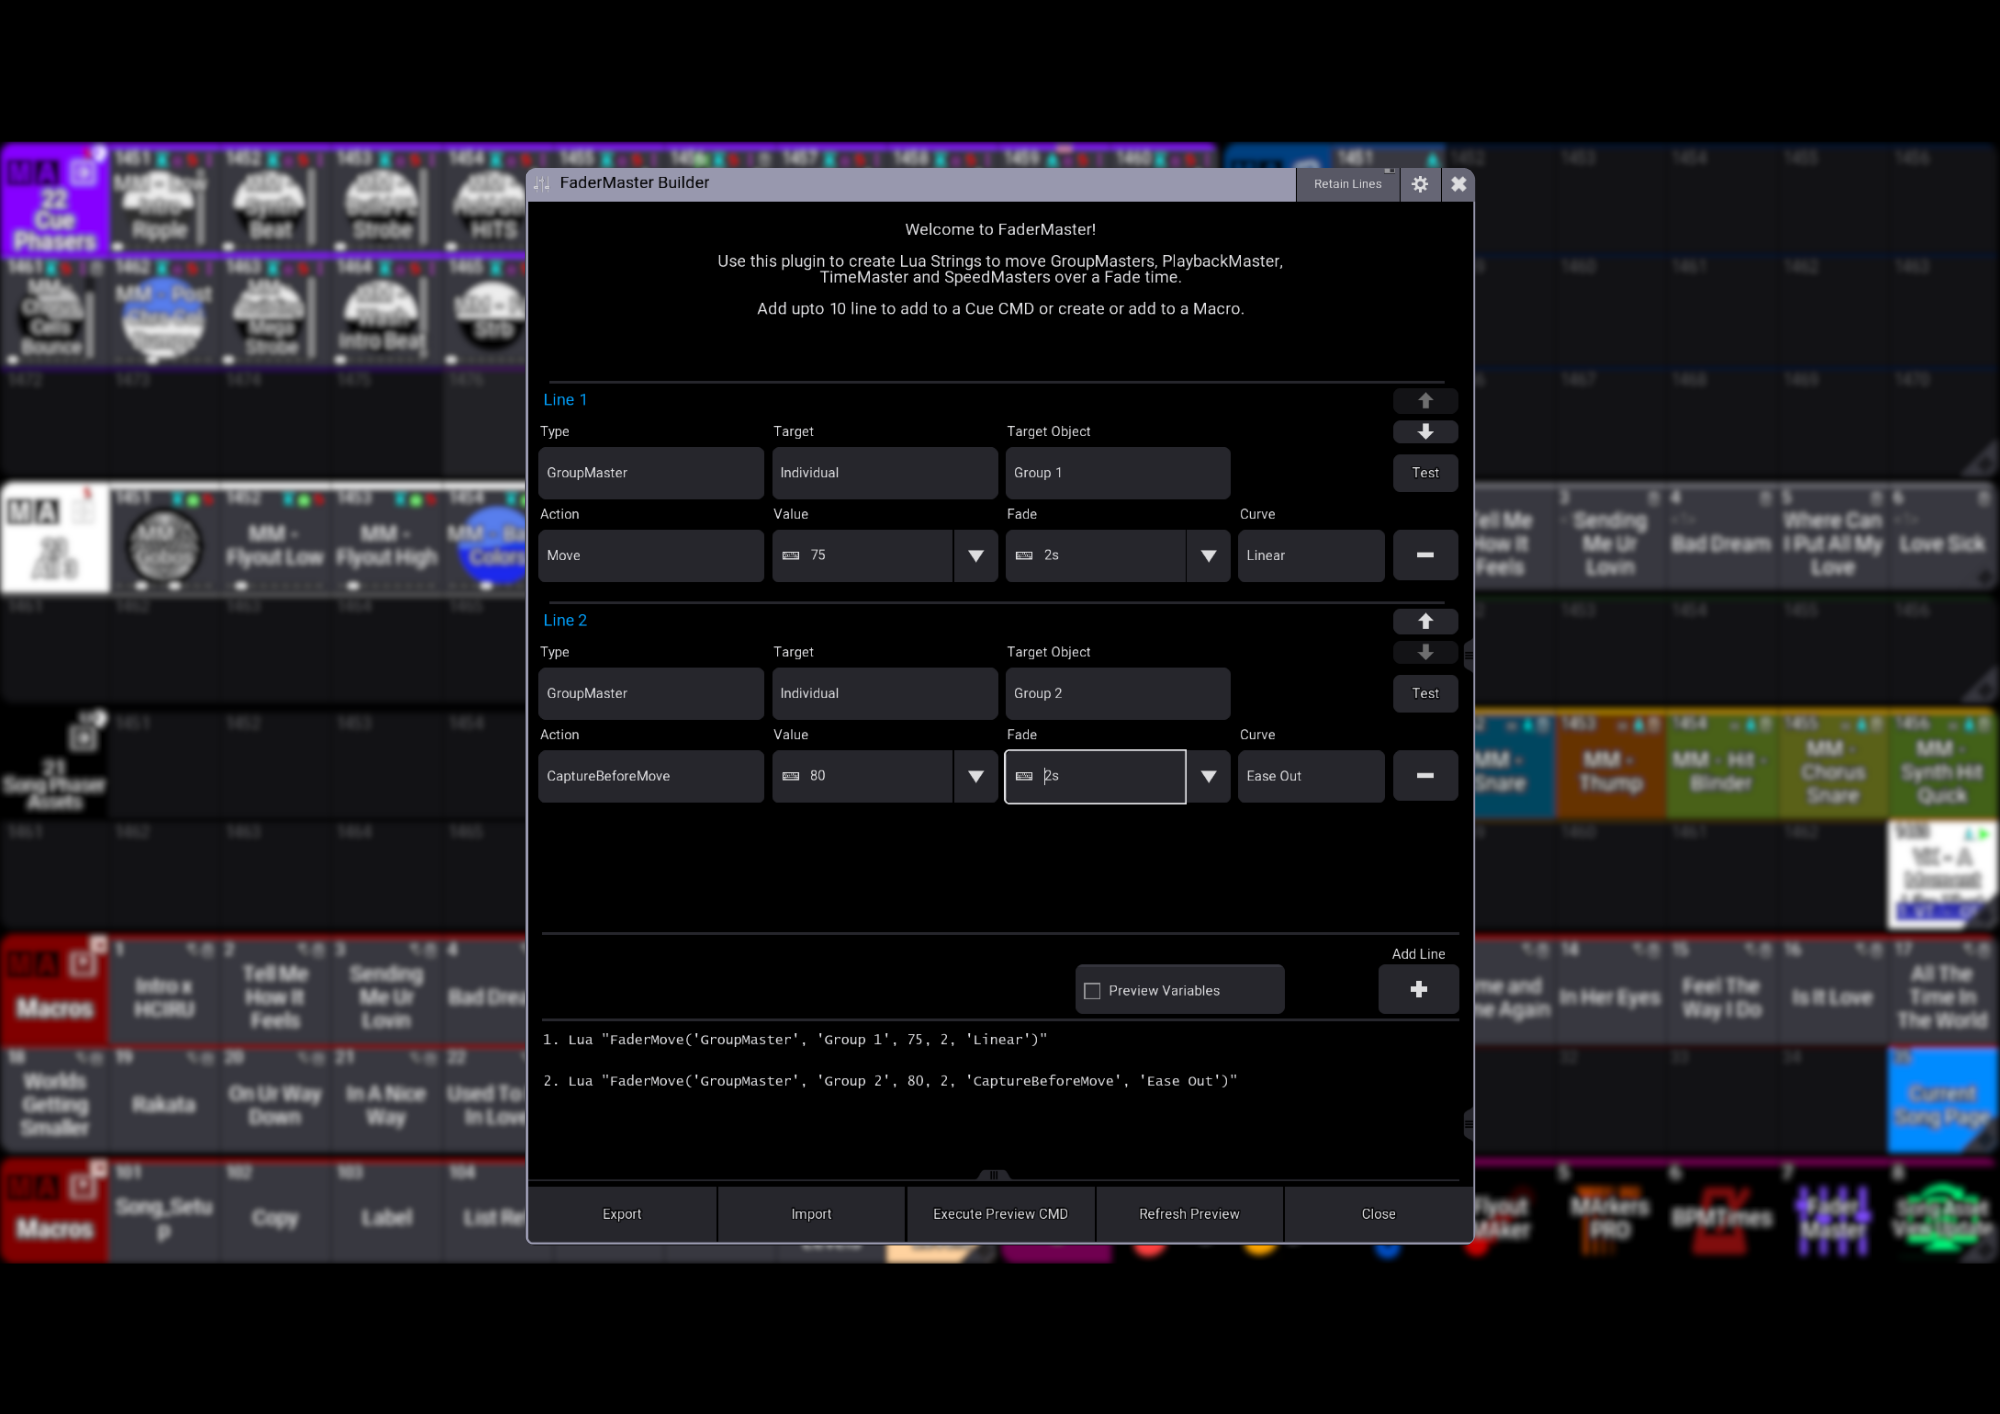Viewport: 2000px width, 1414px height.
Task: Open Line 1 Target Individual selector
Action: pyautogui.click(x=884, y=473)
